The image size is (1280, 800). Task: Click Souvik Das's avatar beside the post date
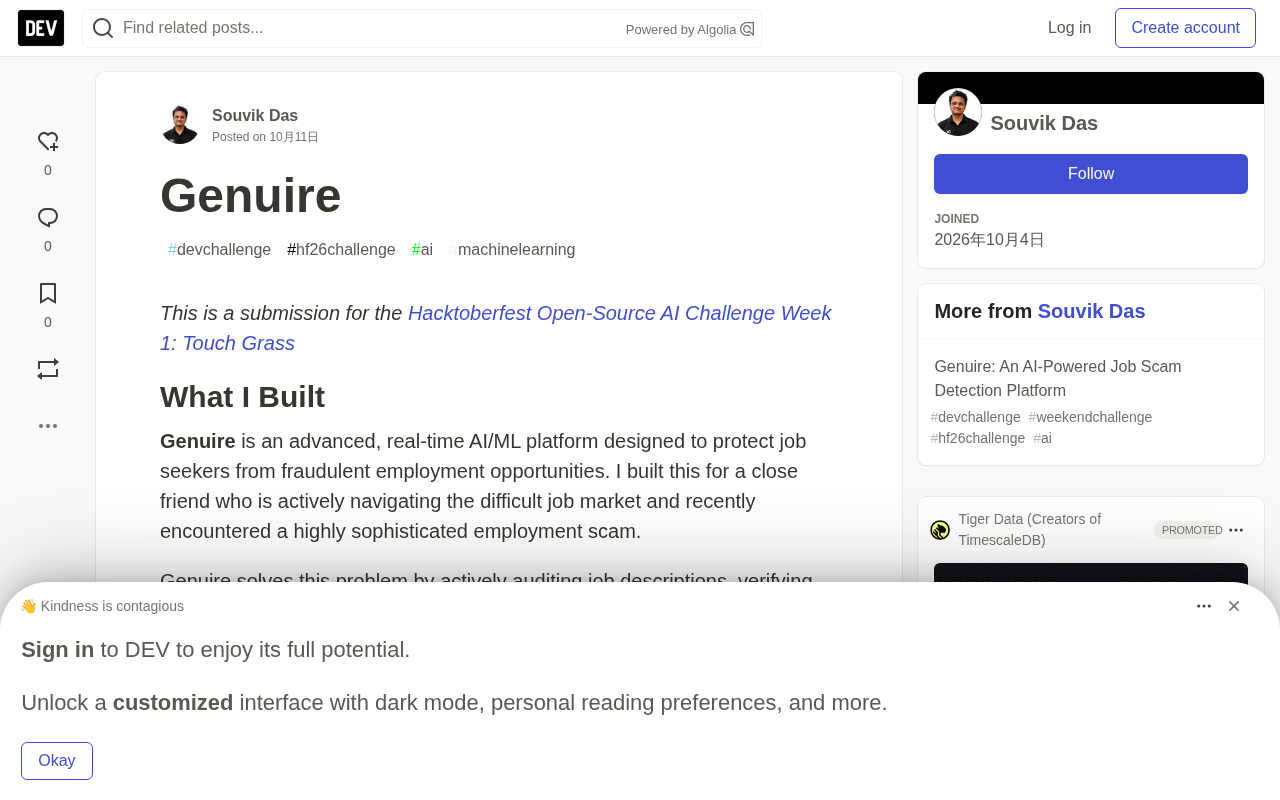(x=180, y=125)
